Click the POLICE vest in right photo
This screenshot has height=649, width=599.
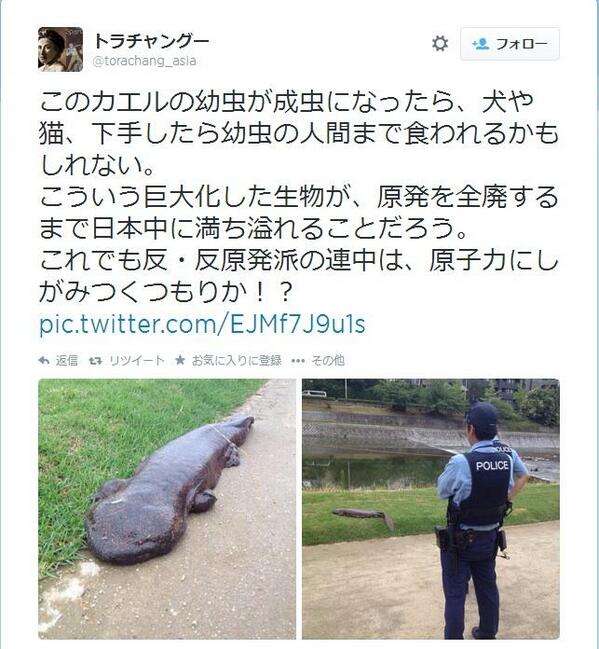tap(486, 487)
